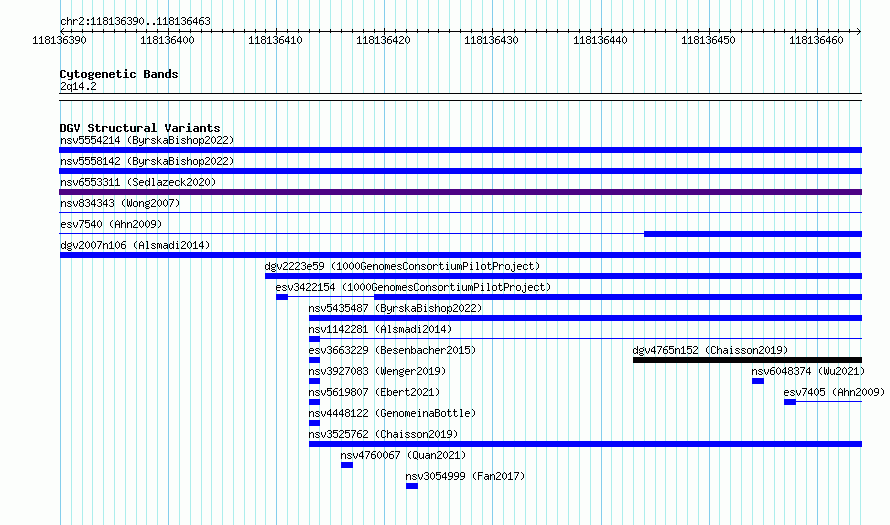Open nsv3054999 (Fan2017) label

click(x=465, y=476)
